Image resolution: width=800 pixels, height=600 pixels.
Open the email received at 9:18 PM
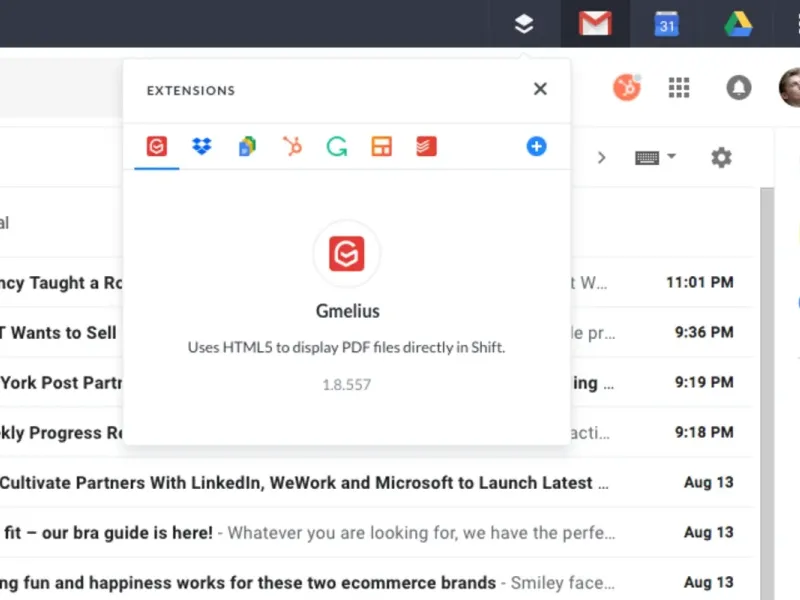(377, 432)
